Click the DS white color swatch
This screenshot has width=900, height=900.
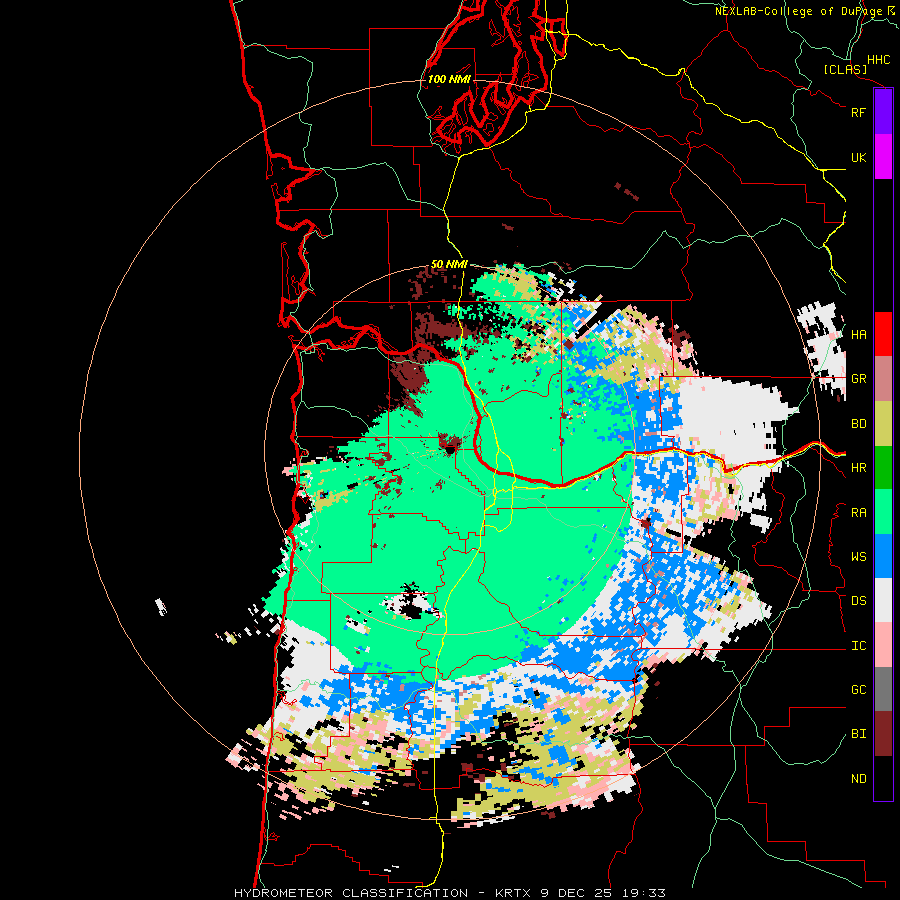[x=883, y=600]
